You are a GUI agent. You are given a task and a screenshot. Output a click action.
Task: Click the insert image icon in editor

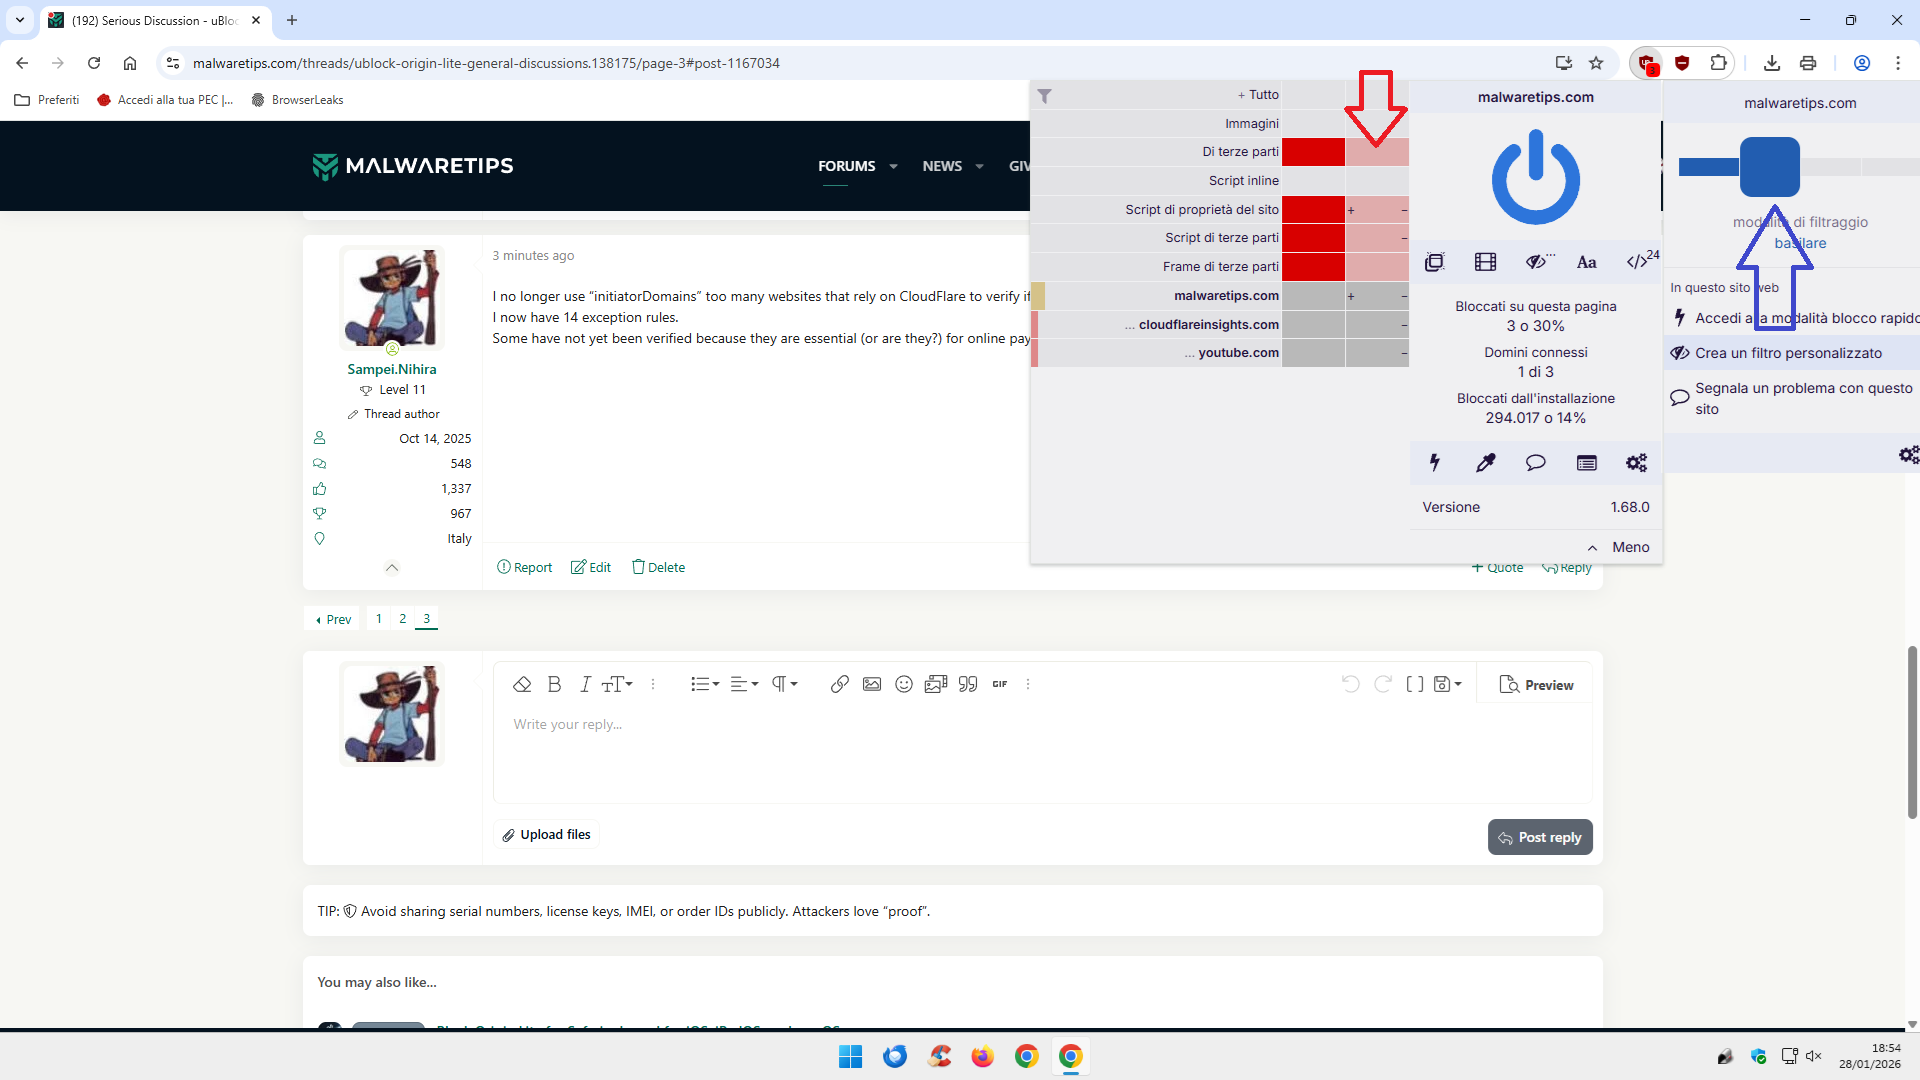872,684
